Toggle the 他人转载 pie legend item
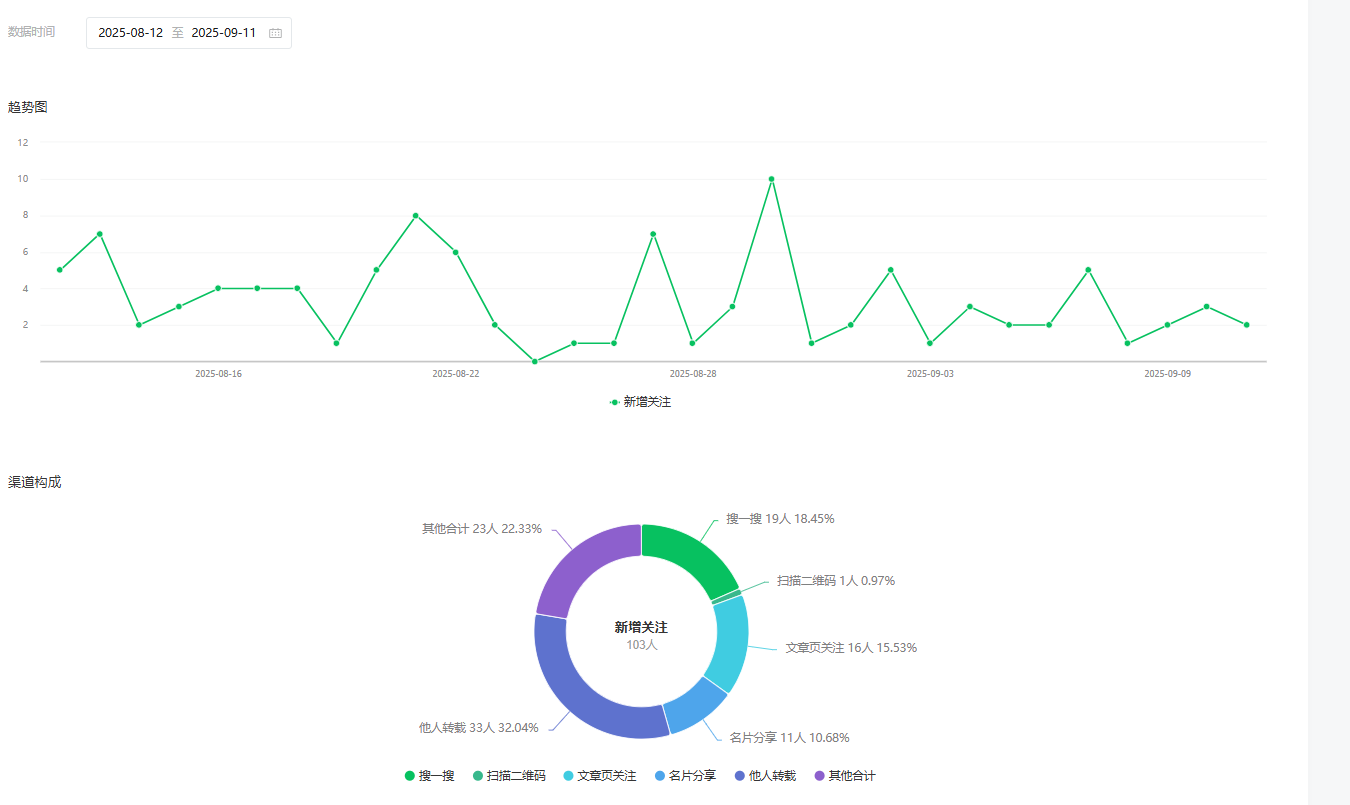 coord(765,776)
